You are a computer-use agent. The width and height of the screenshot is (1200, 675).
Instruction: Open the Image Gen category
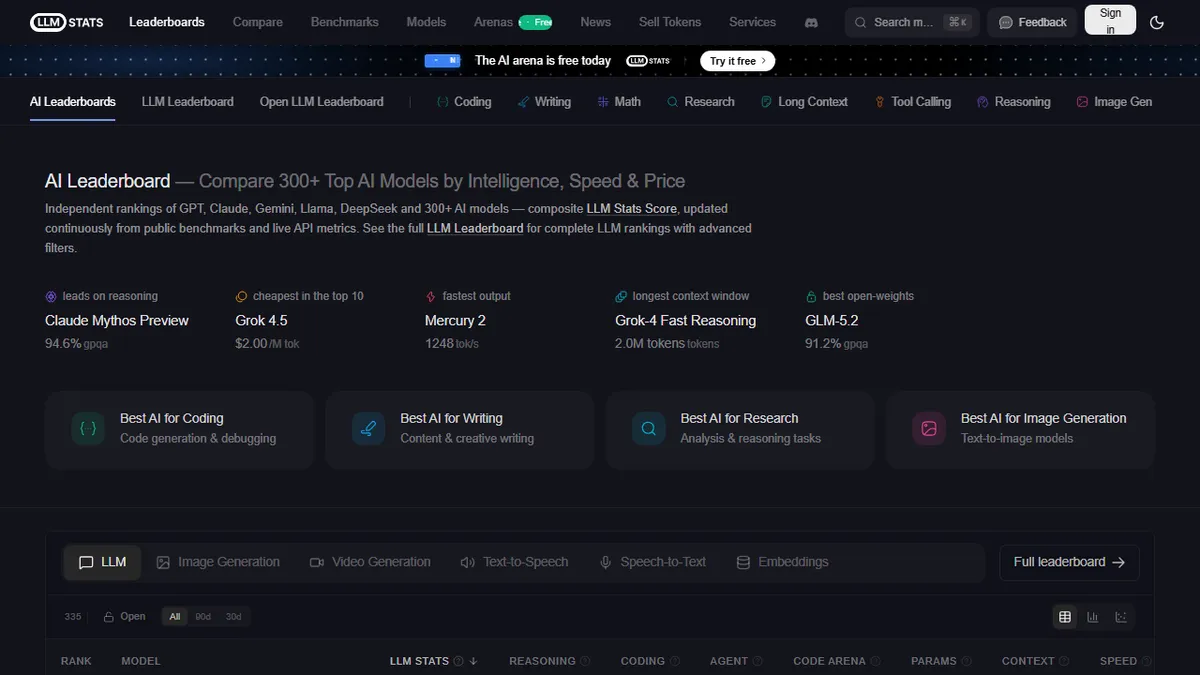tap(1114, 102)
